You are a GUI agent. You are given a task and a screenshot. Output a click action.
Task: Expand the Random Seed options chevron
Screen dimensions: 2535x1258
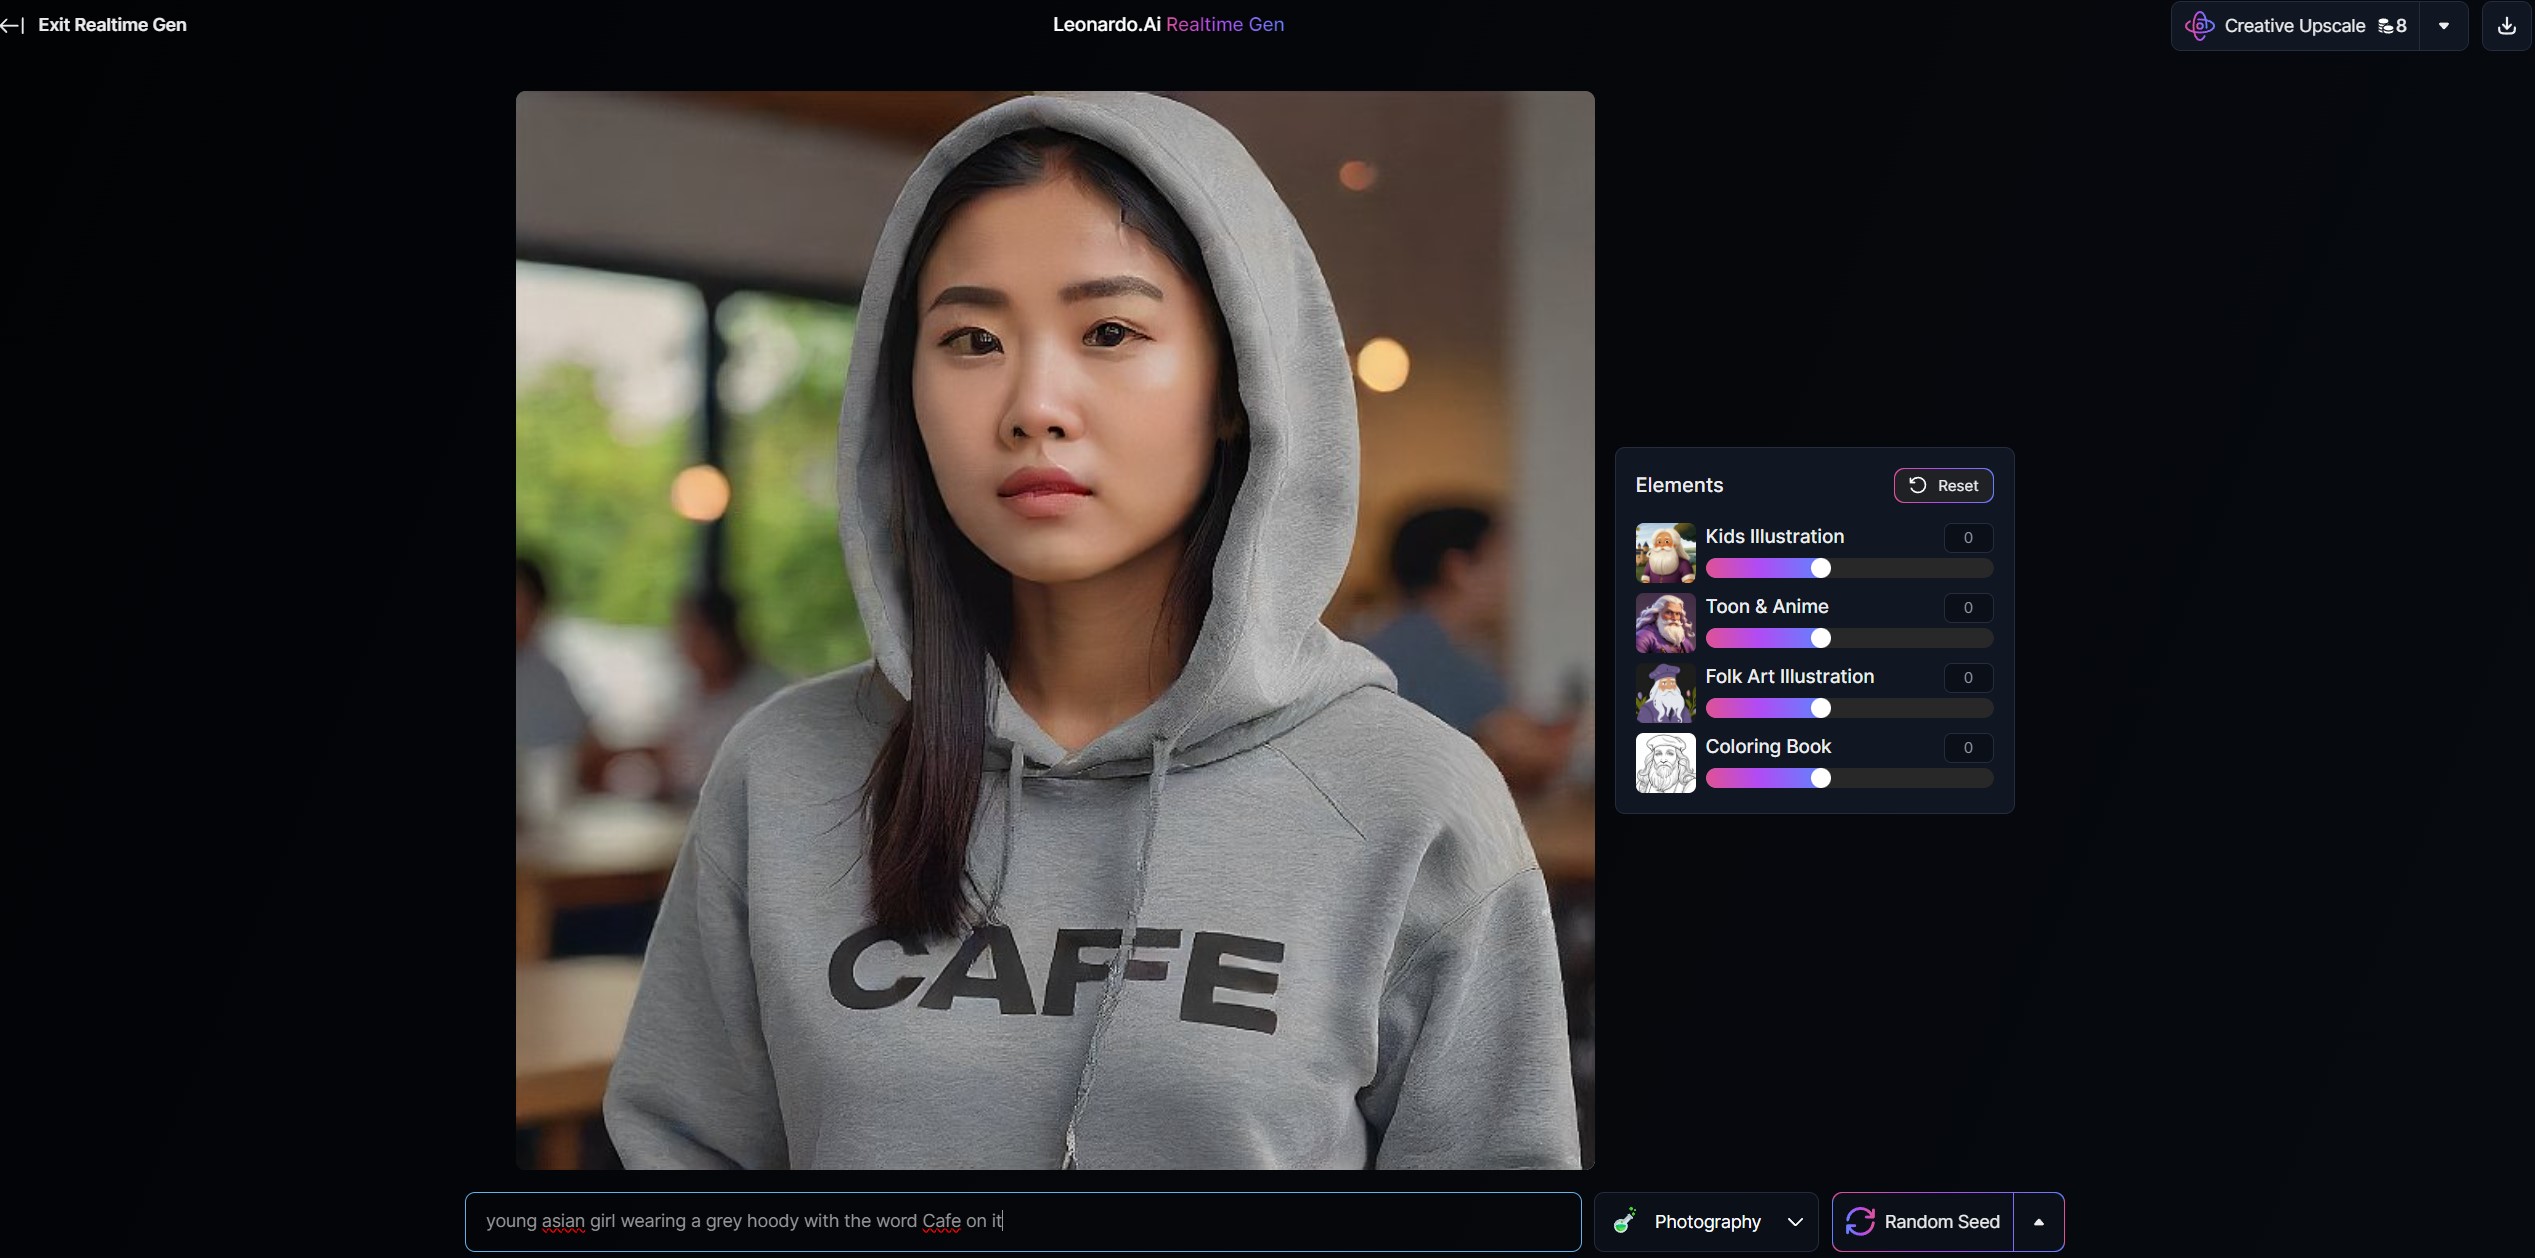[x=2039, y=1222]
